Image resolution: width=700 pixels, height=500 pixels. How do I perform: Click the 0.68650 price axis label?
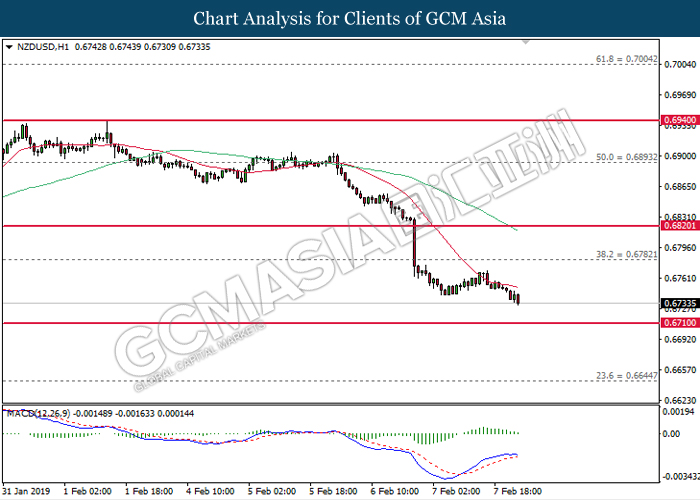pyautogui.click(x=680, y=187)
